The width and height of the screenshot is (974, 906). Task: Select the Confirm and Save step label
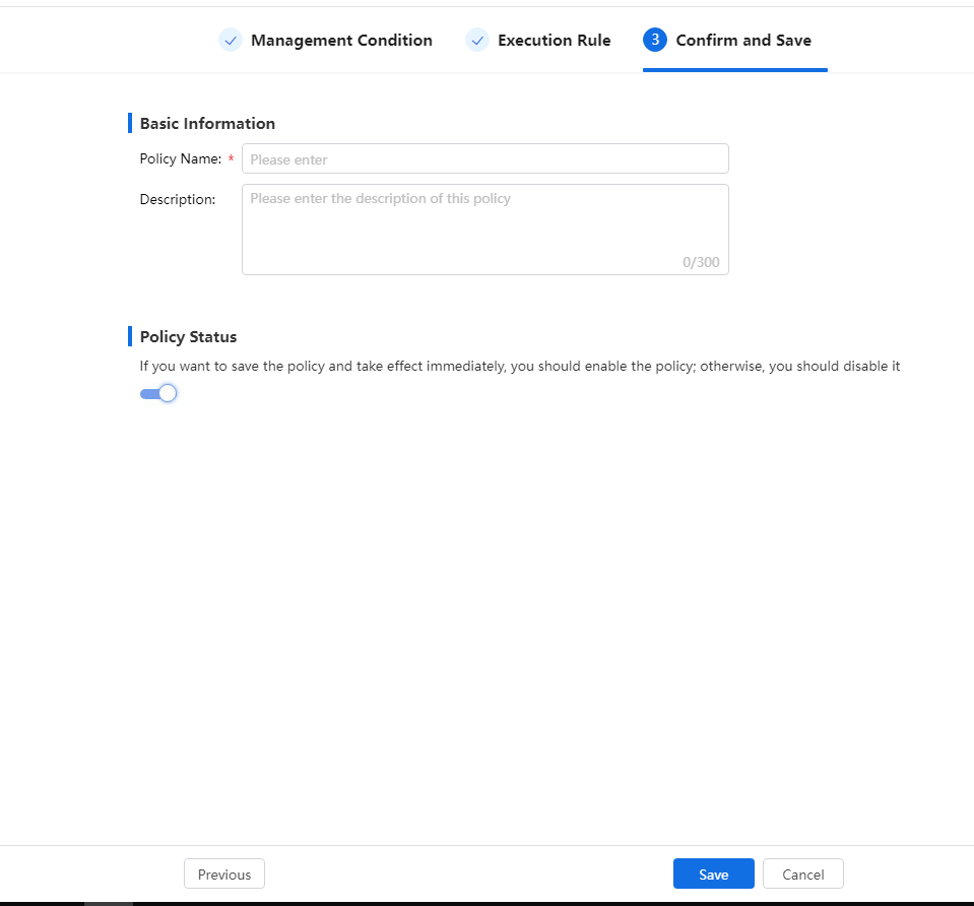tap(744, 40)
